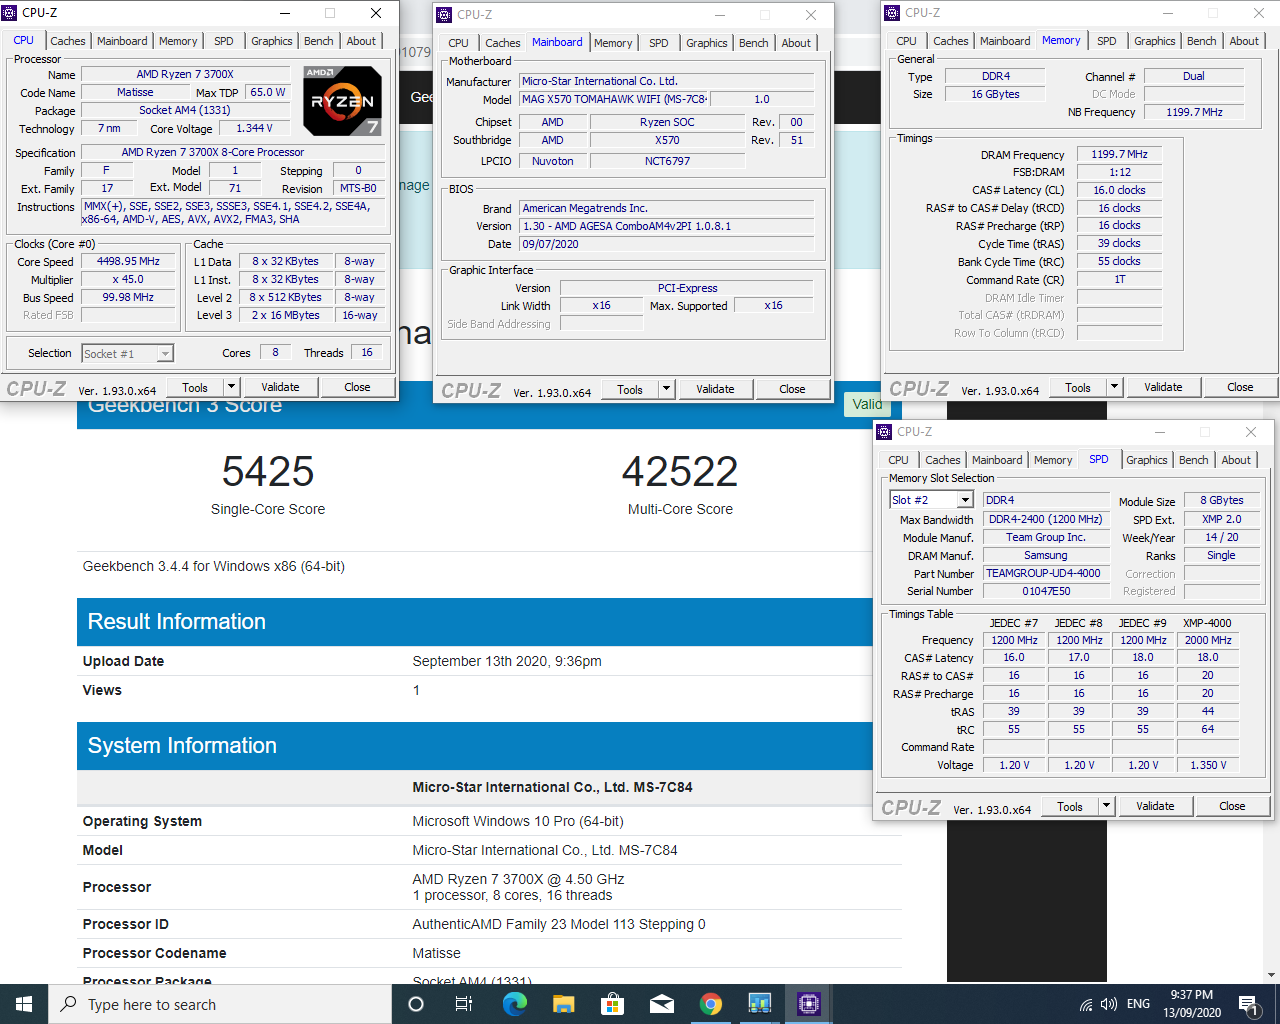Image resolution: width=1280 pixels, height=1024 pixels.
Task: Open Microsoft Store from the taskbar
Action: click(612, 1004)
